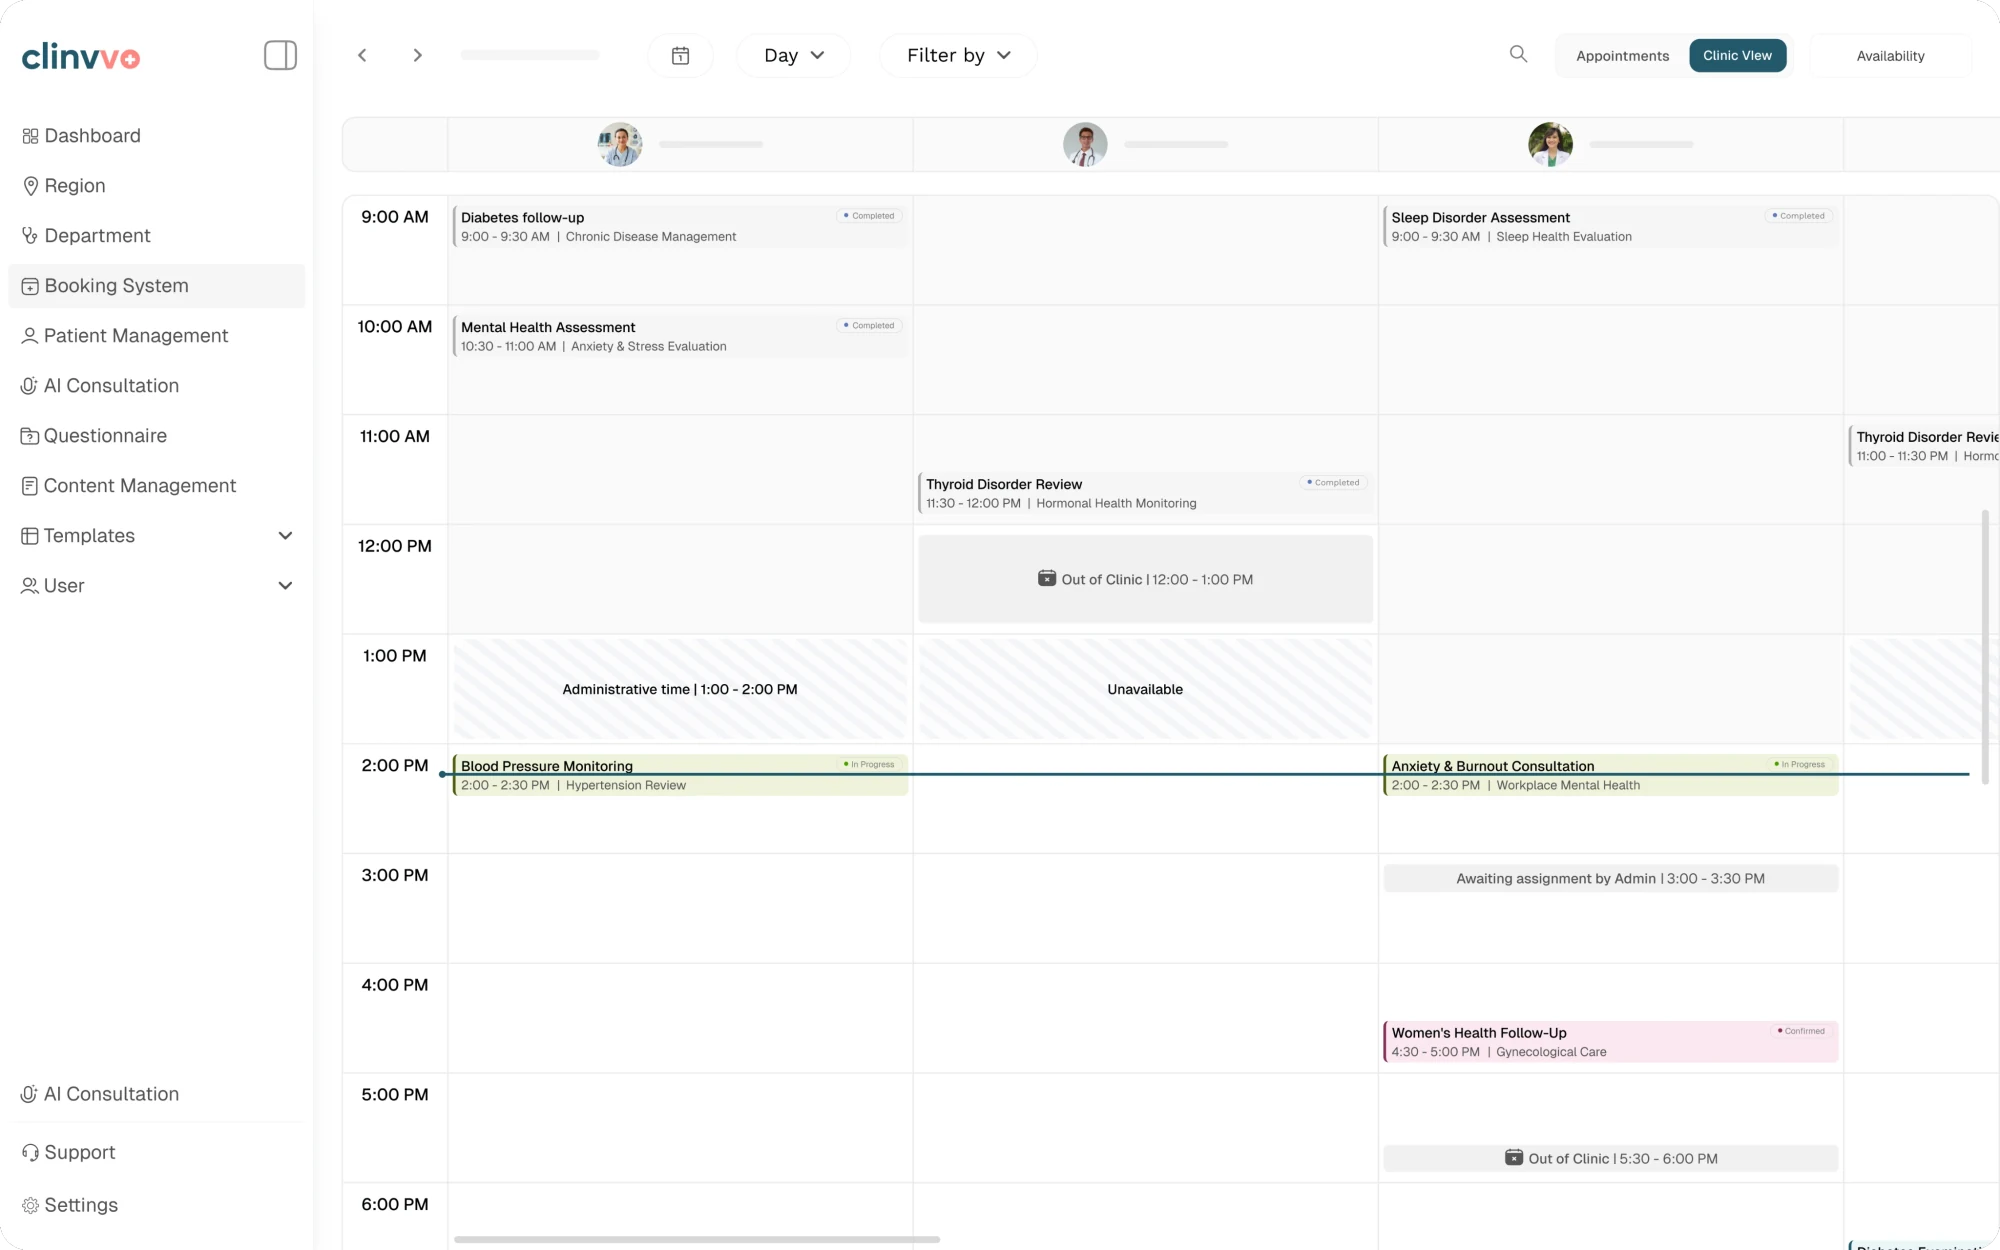
Task: Click the horizontal scrollbar at bottom
Action: point(697,1239)
